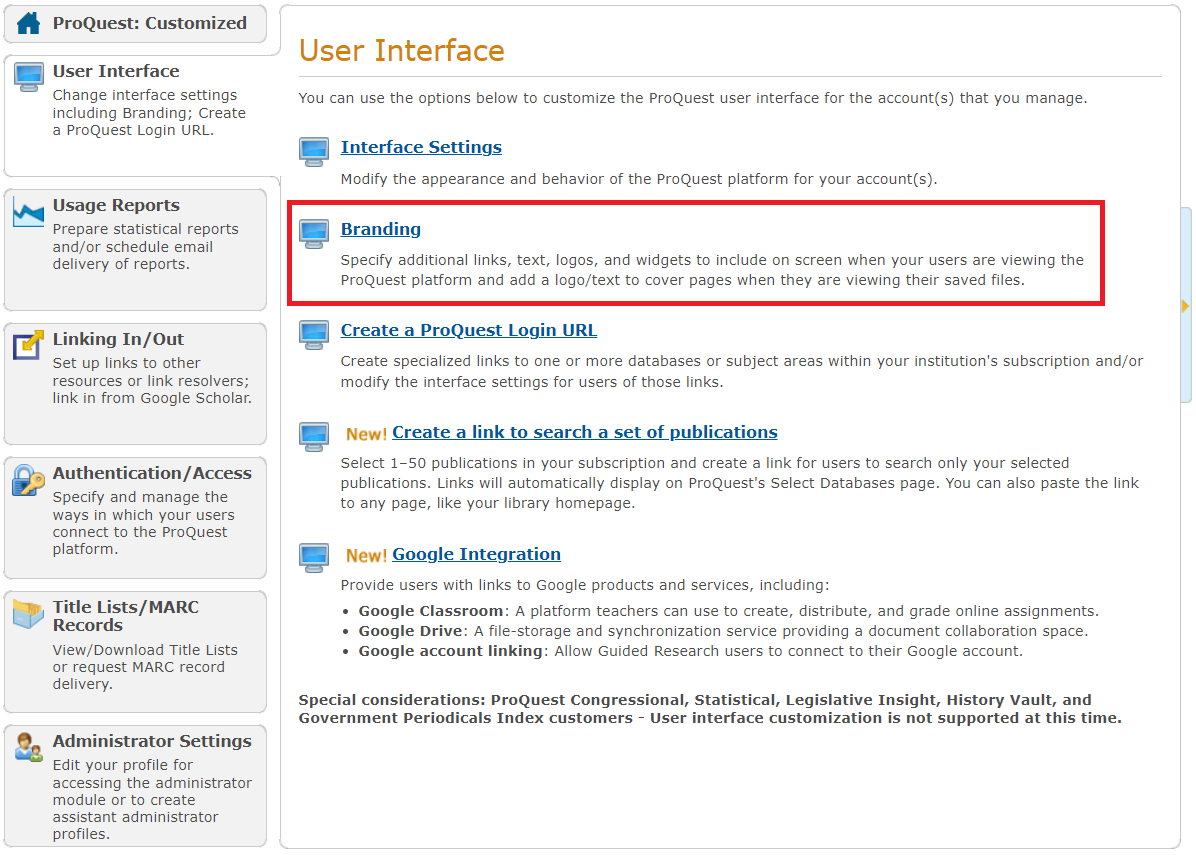1196x855 pixels.
Task: Open the Google Integration link
Action: (x=477, y=554)
